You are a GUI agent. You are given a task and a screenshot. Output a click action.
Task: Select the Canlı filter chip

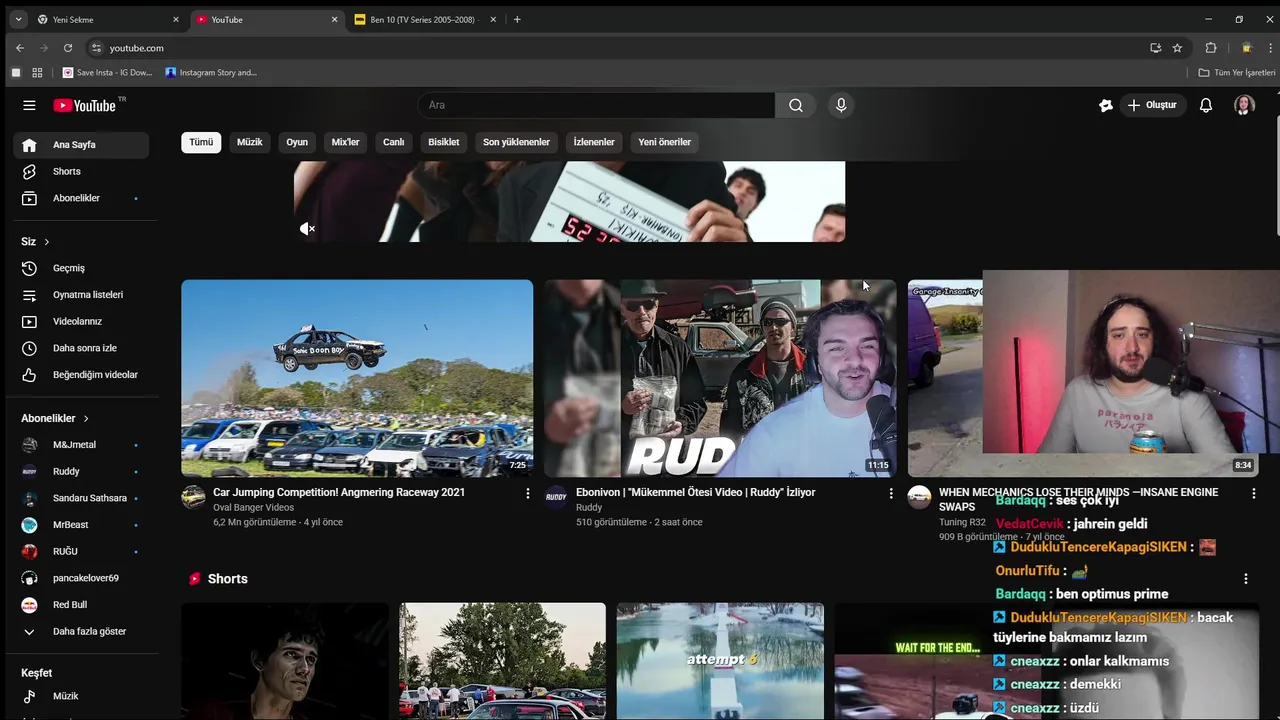click(394, 142)
